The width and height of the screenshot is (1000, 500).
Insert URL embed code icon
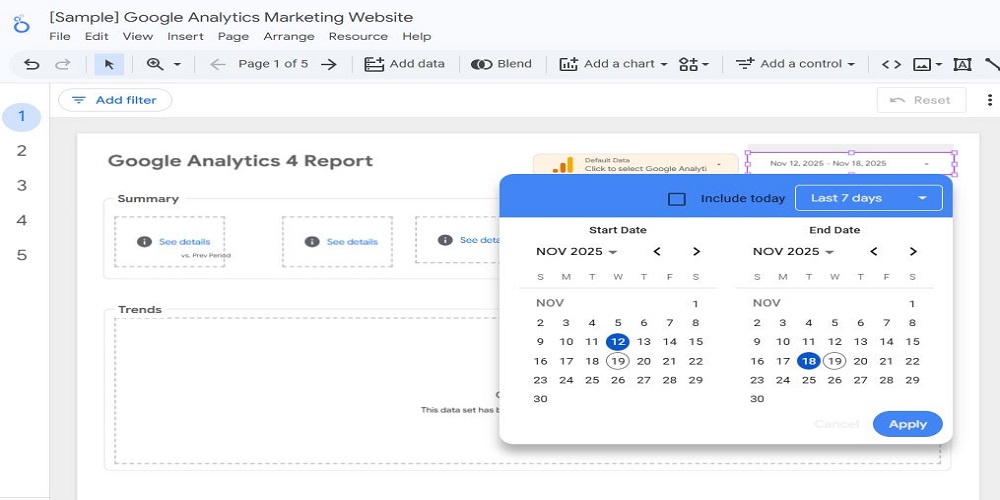(x=891, y=64)
